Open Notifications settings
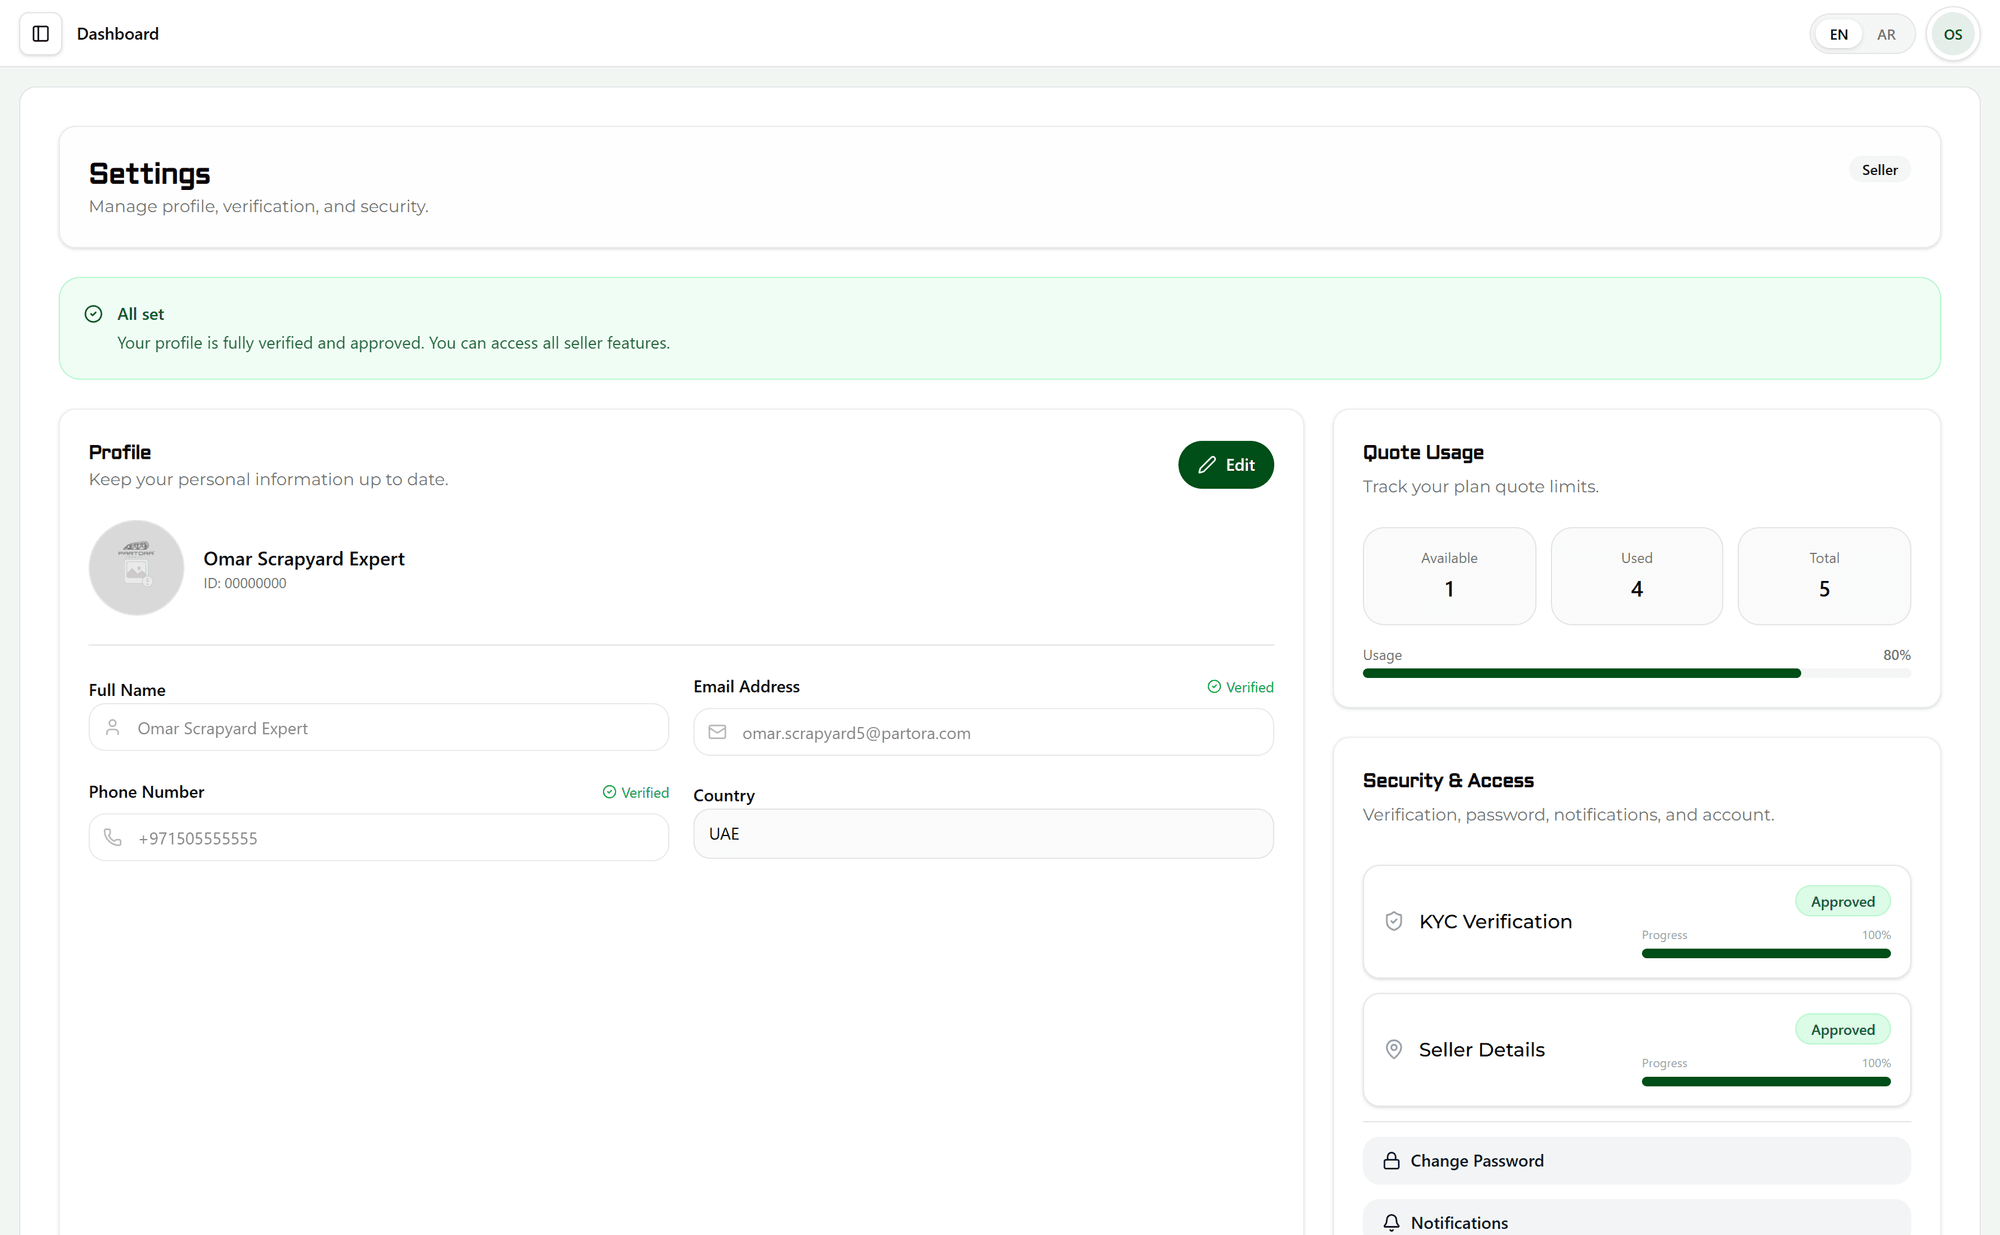The width and height of the screenshot is (2000, 1235). click(x=1636, y=1218)
